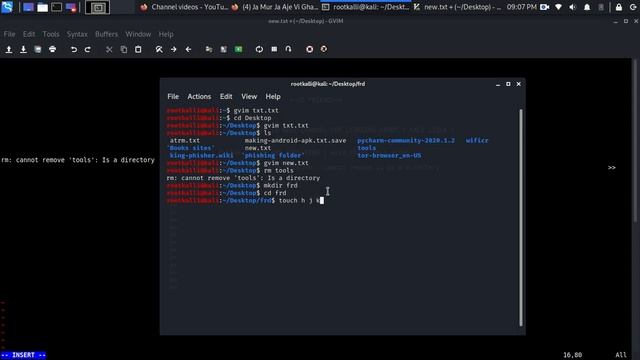Launch terminal emulator from the top panel
Image resolution: width=640 pixels, height=360 pixels.
pyautogui.click(x=57, y=7)
